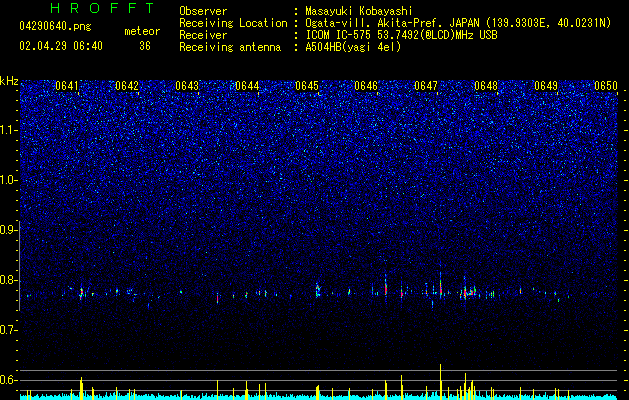629x400 pixels.
Task: Click the 1.0 kHz axis label
Action: click(9, 180)
